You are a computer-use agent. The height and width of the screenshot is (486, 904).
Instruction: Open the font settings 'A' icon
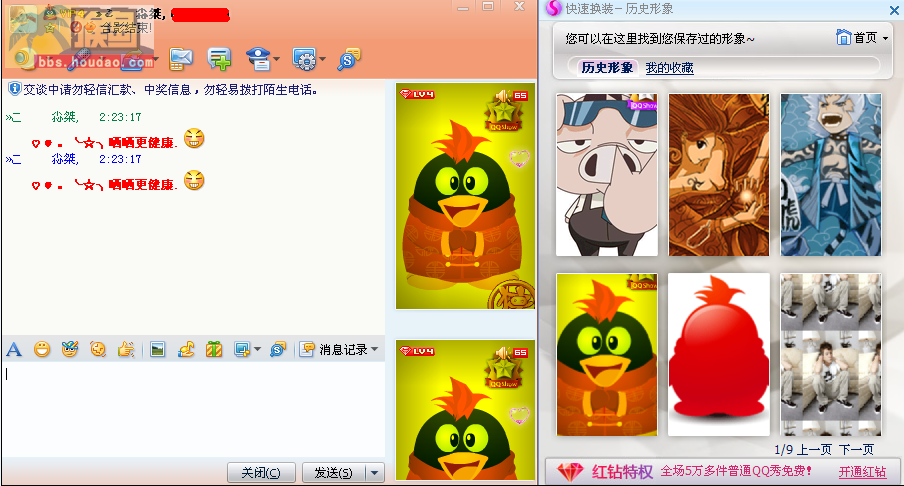point(14,349)
